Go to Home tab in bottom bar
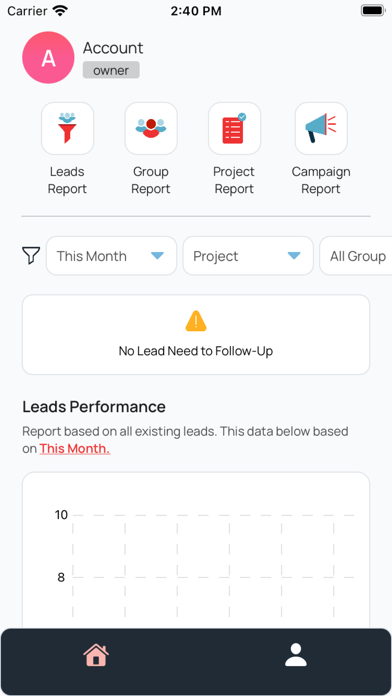392x696 pixels. [96, 655]
